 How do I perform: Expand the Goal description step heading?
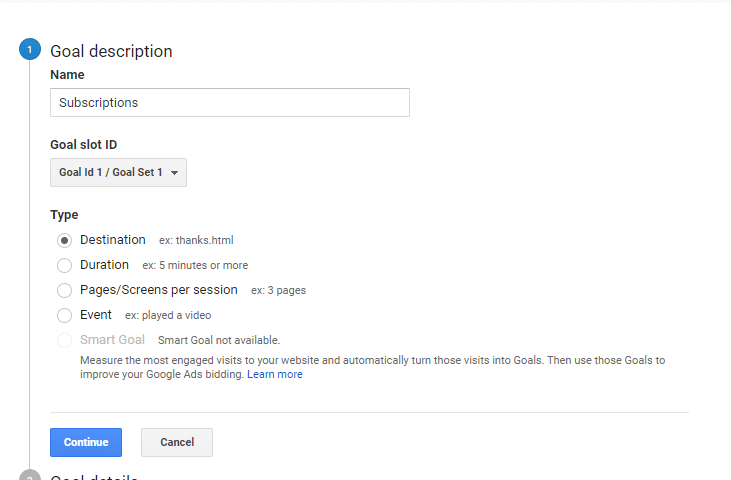point(111,51)
